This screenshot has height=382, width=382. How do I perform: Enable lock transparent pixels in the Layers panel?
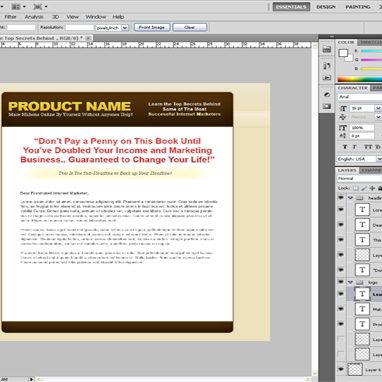point(356,188)
